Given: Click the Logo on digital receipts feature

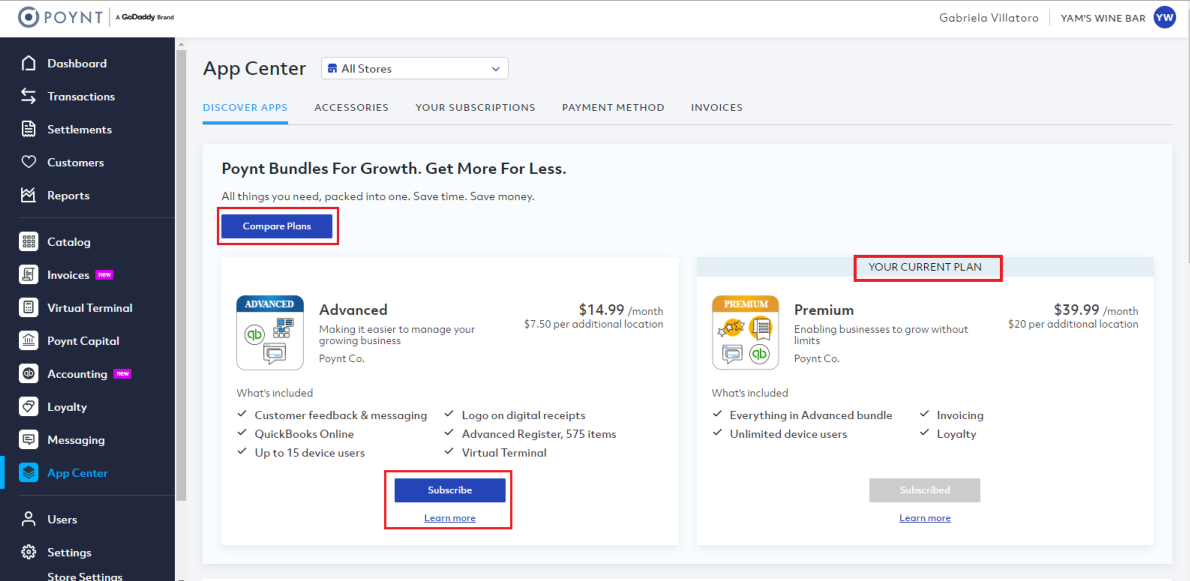Looking at the screenshot, I should [524, 415].
